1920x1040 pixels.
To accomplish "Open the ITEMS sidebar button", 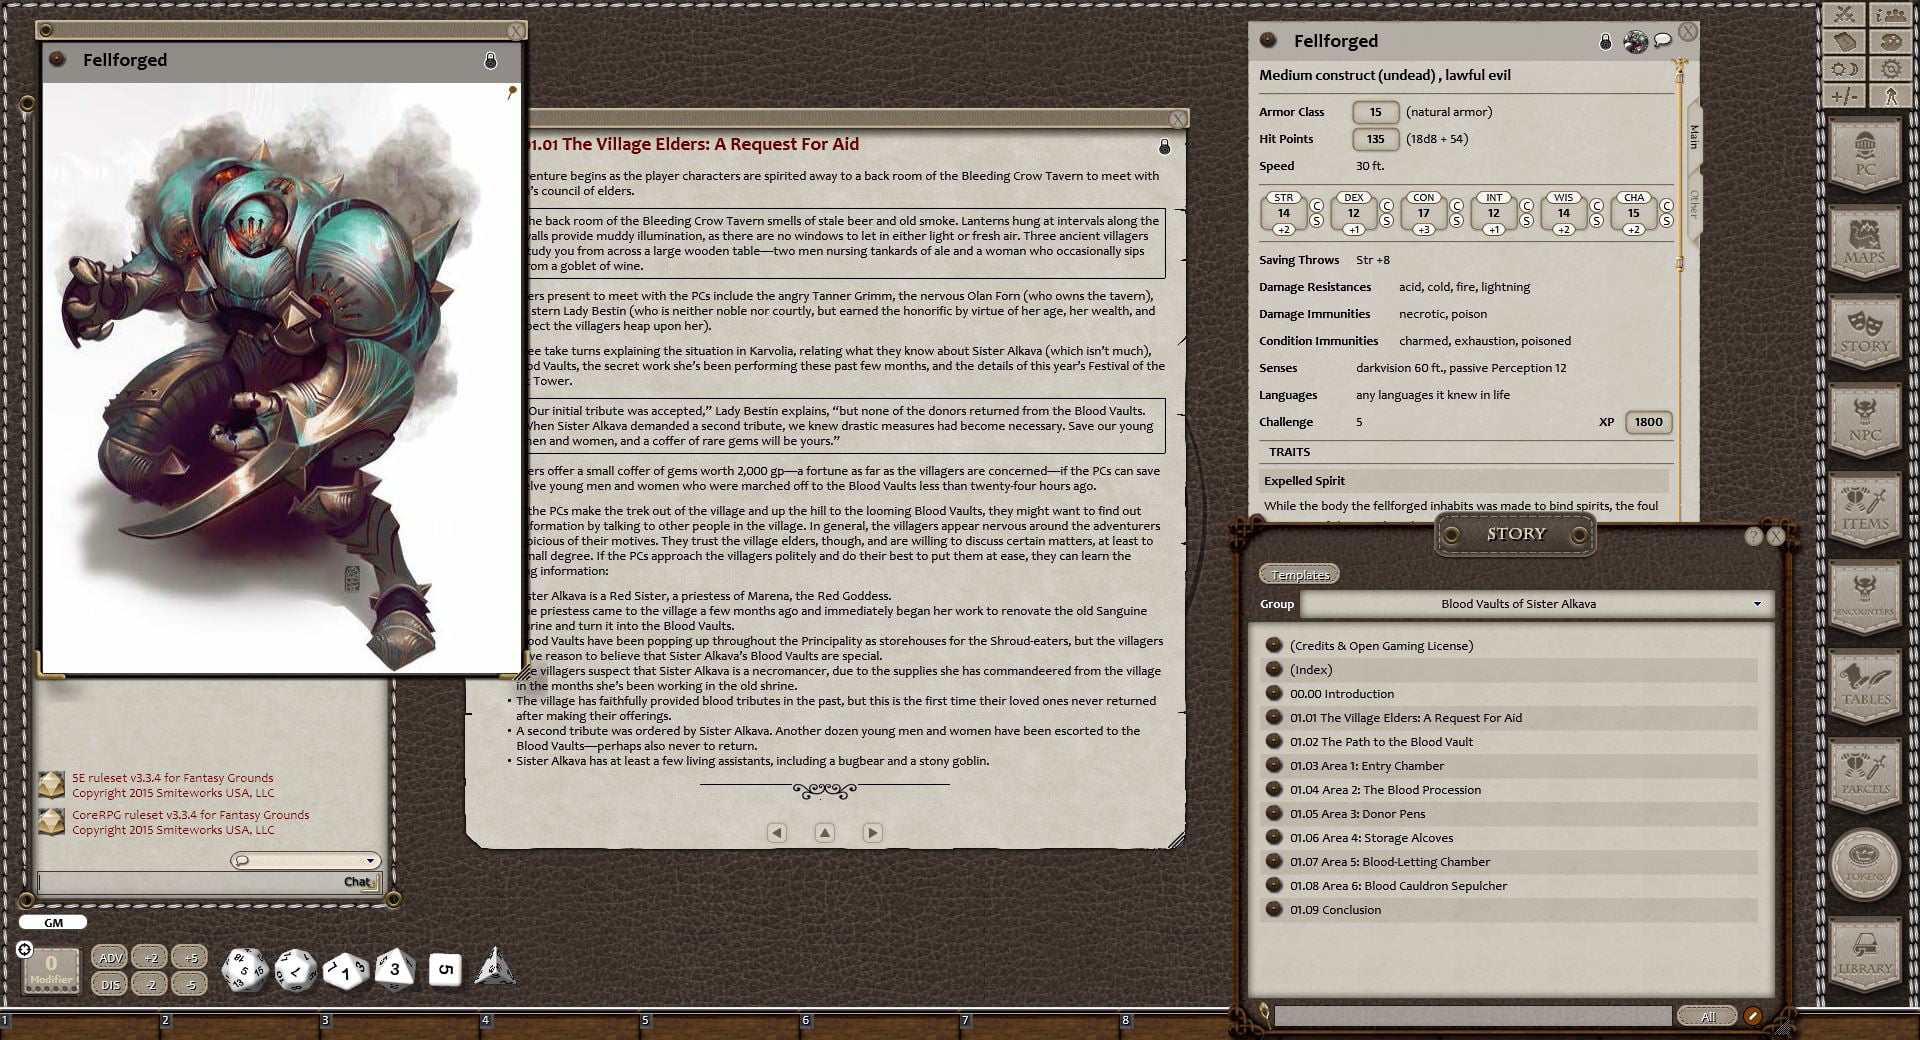I will point(1865,510).
